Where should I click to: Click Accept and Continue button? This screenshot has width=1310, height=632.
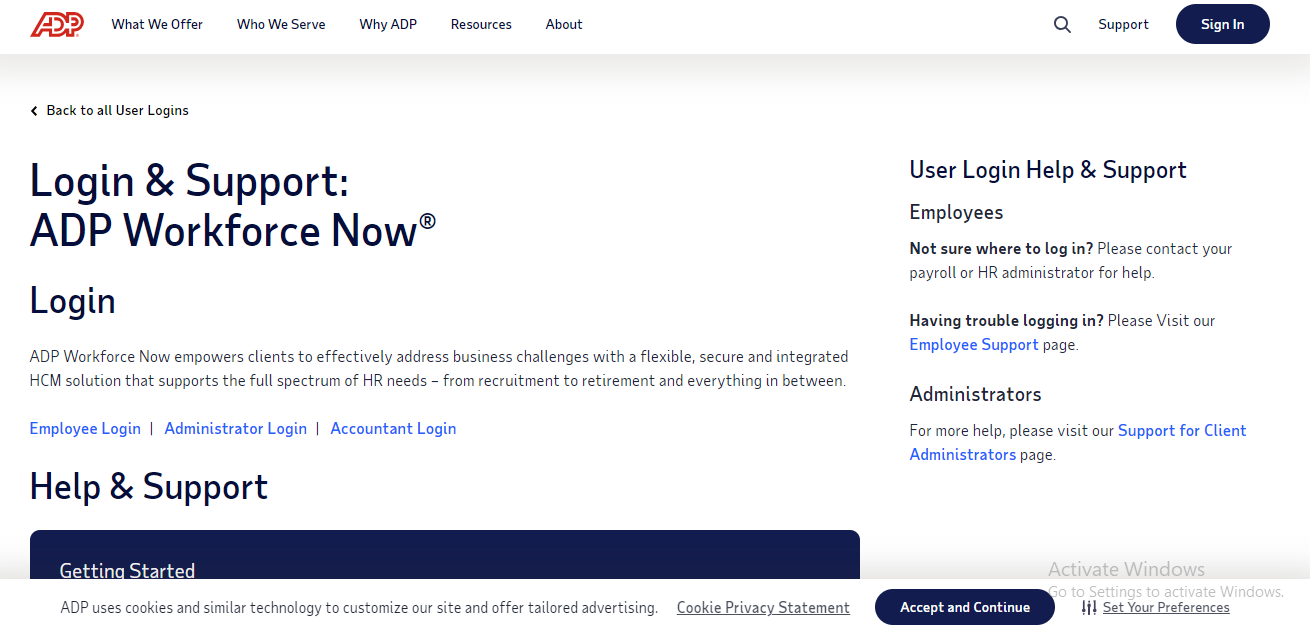[x=965, y=607]
